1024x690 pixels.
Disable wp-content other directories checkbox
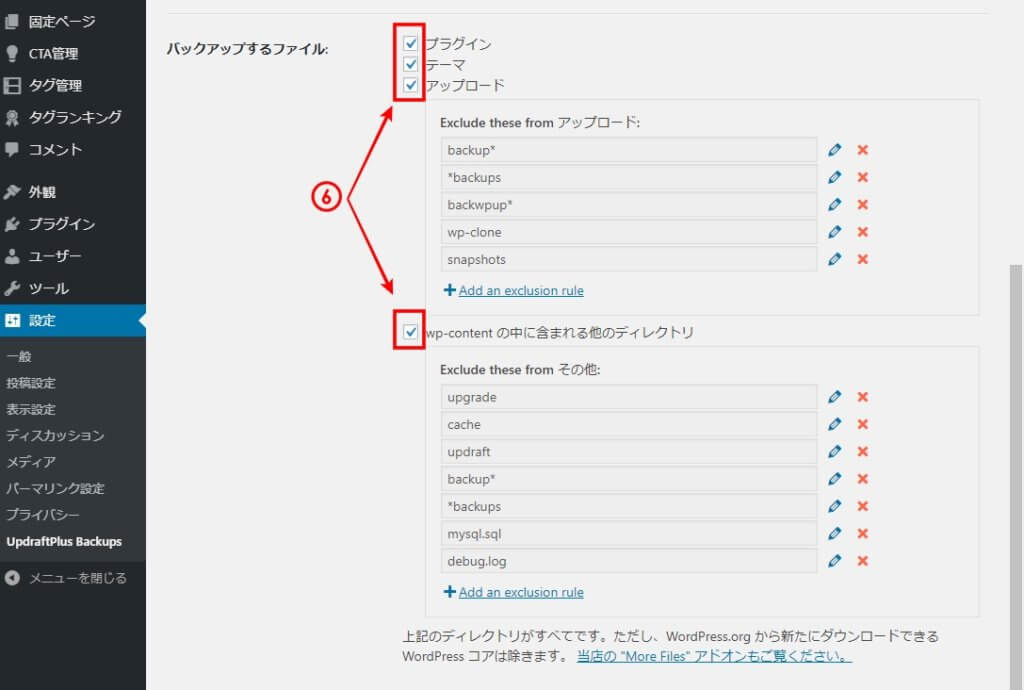point(411,332)
